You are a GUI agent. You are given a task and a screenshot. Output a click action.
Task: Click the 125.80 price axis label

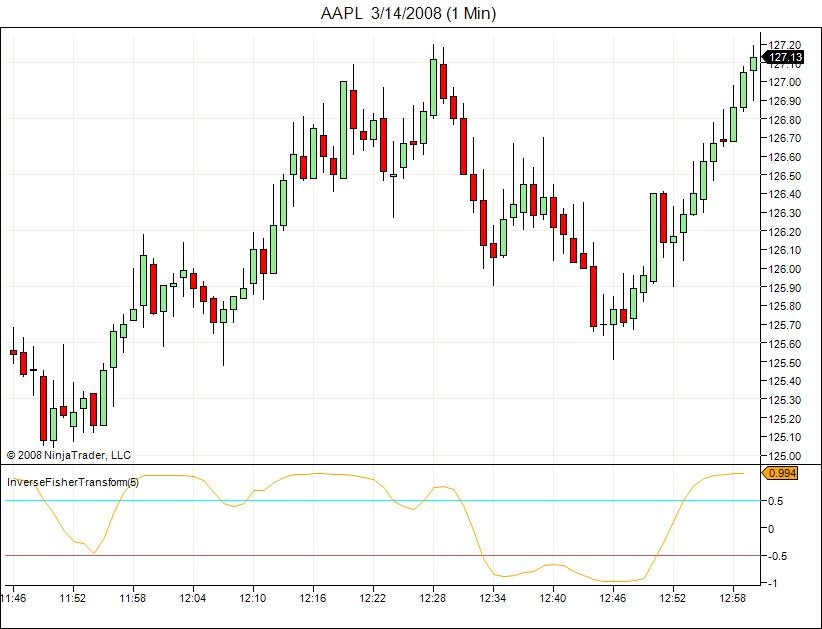(784, 307)
